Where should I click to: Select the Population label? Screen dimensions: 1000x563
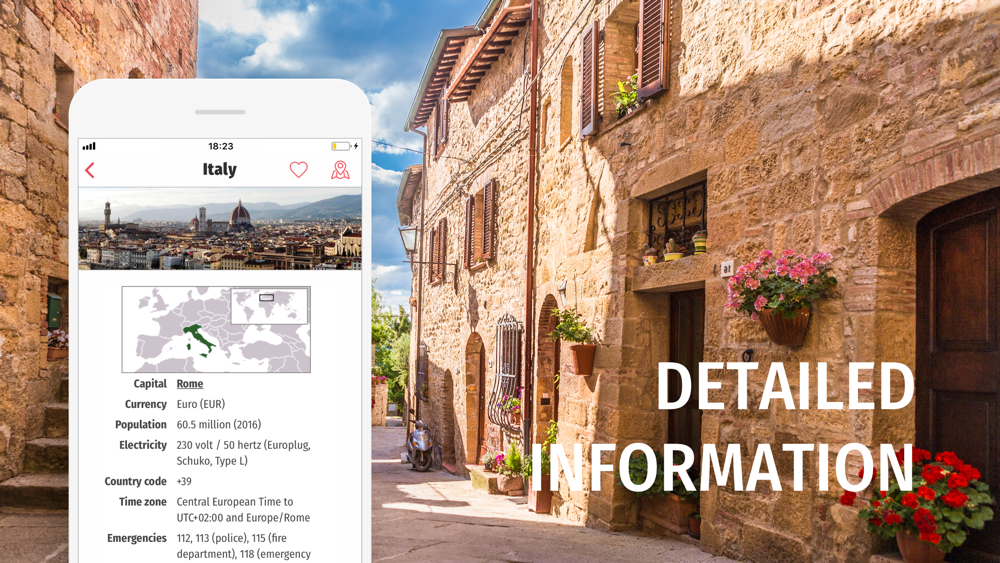point(141,425)
